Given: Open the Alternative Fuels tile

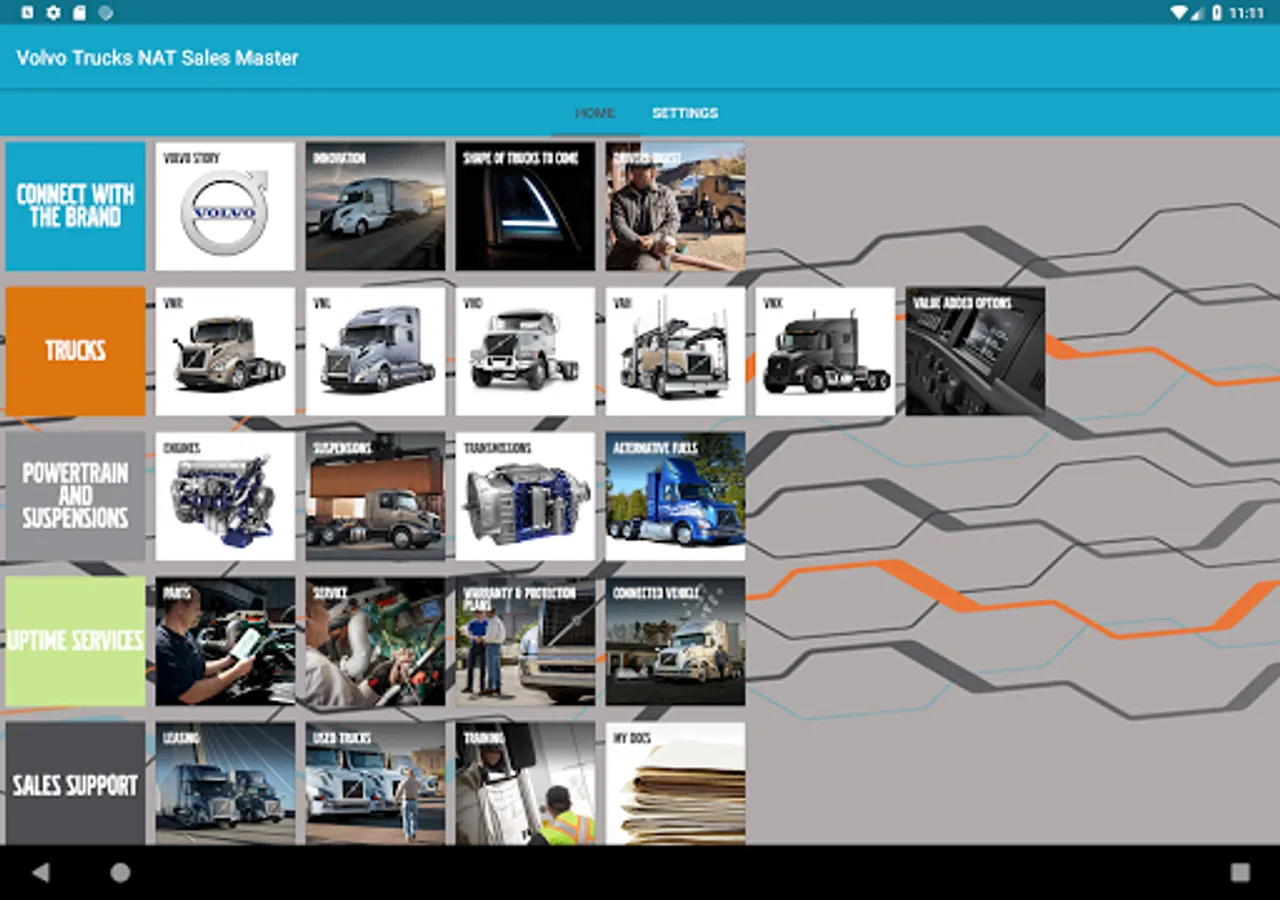Looking at the screenshot, I should click(x=675, y=496).
